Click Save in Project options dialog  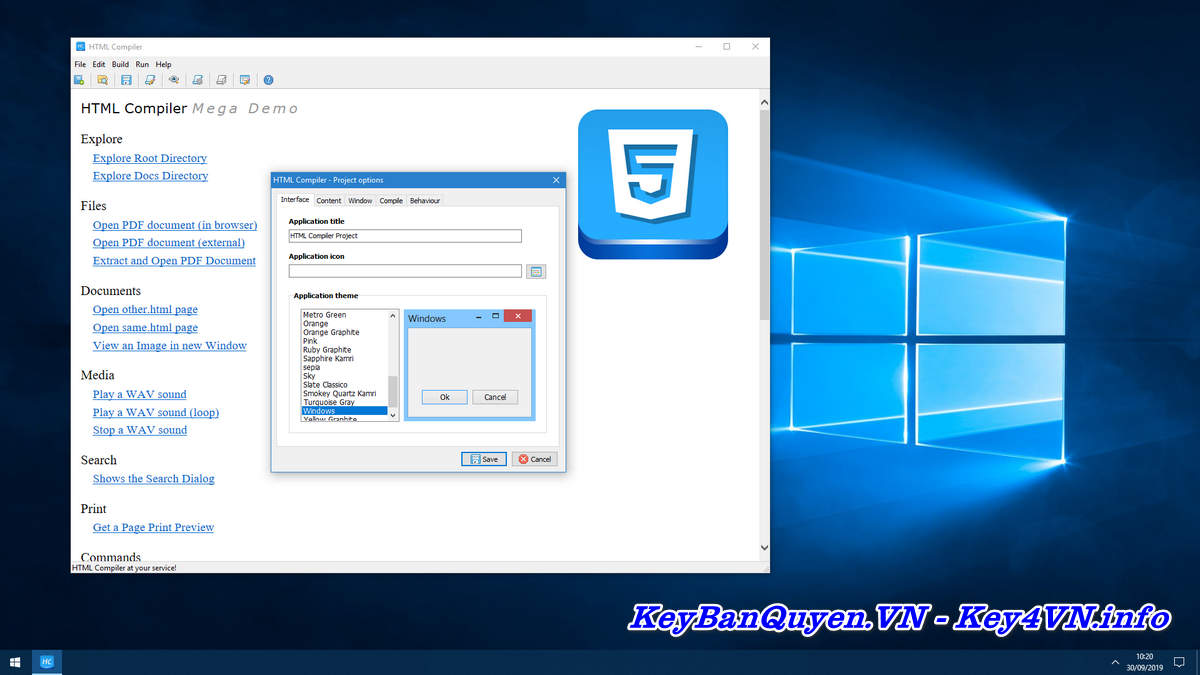(x=484, y=459)
